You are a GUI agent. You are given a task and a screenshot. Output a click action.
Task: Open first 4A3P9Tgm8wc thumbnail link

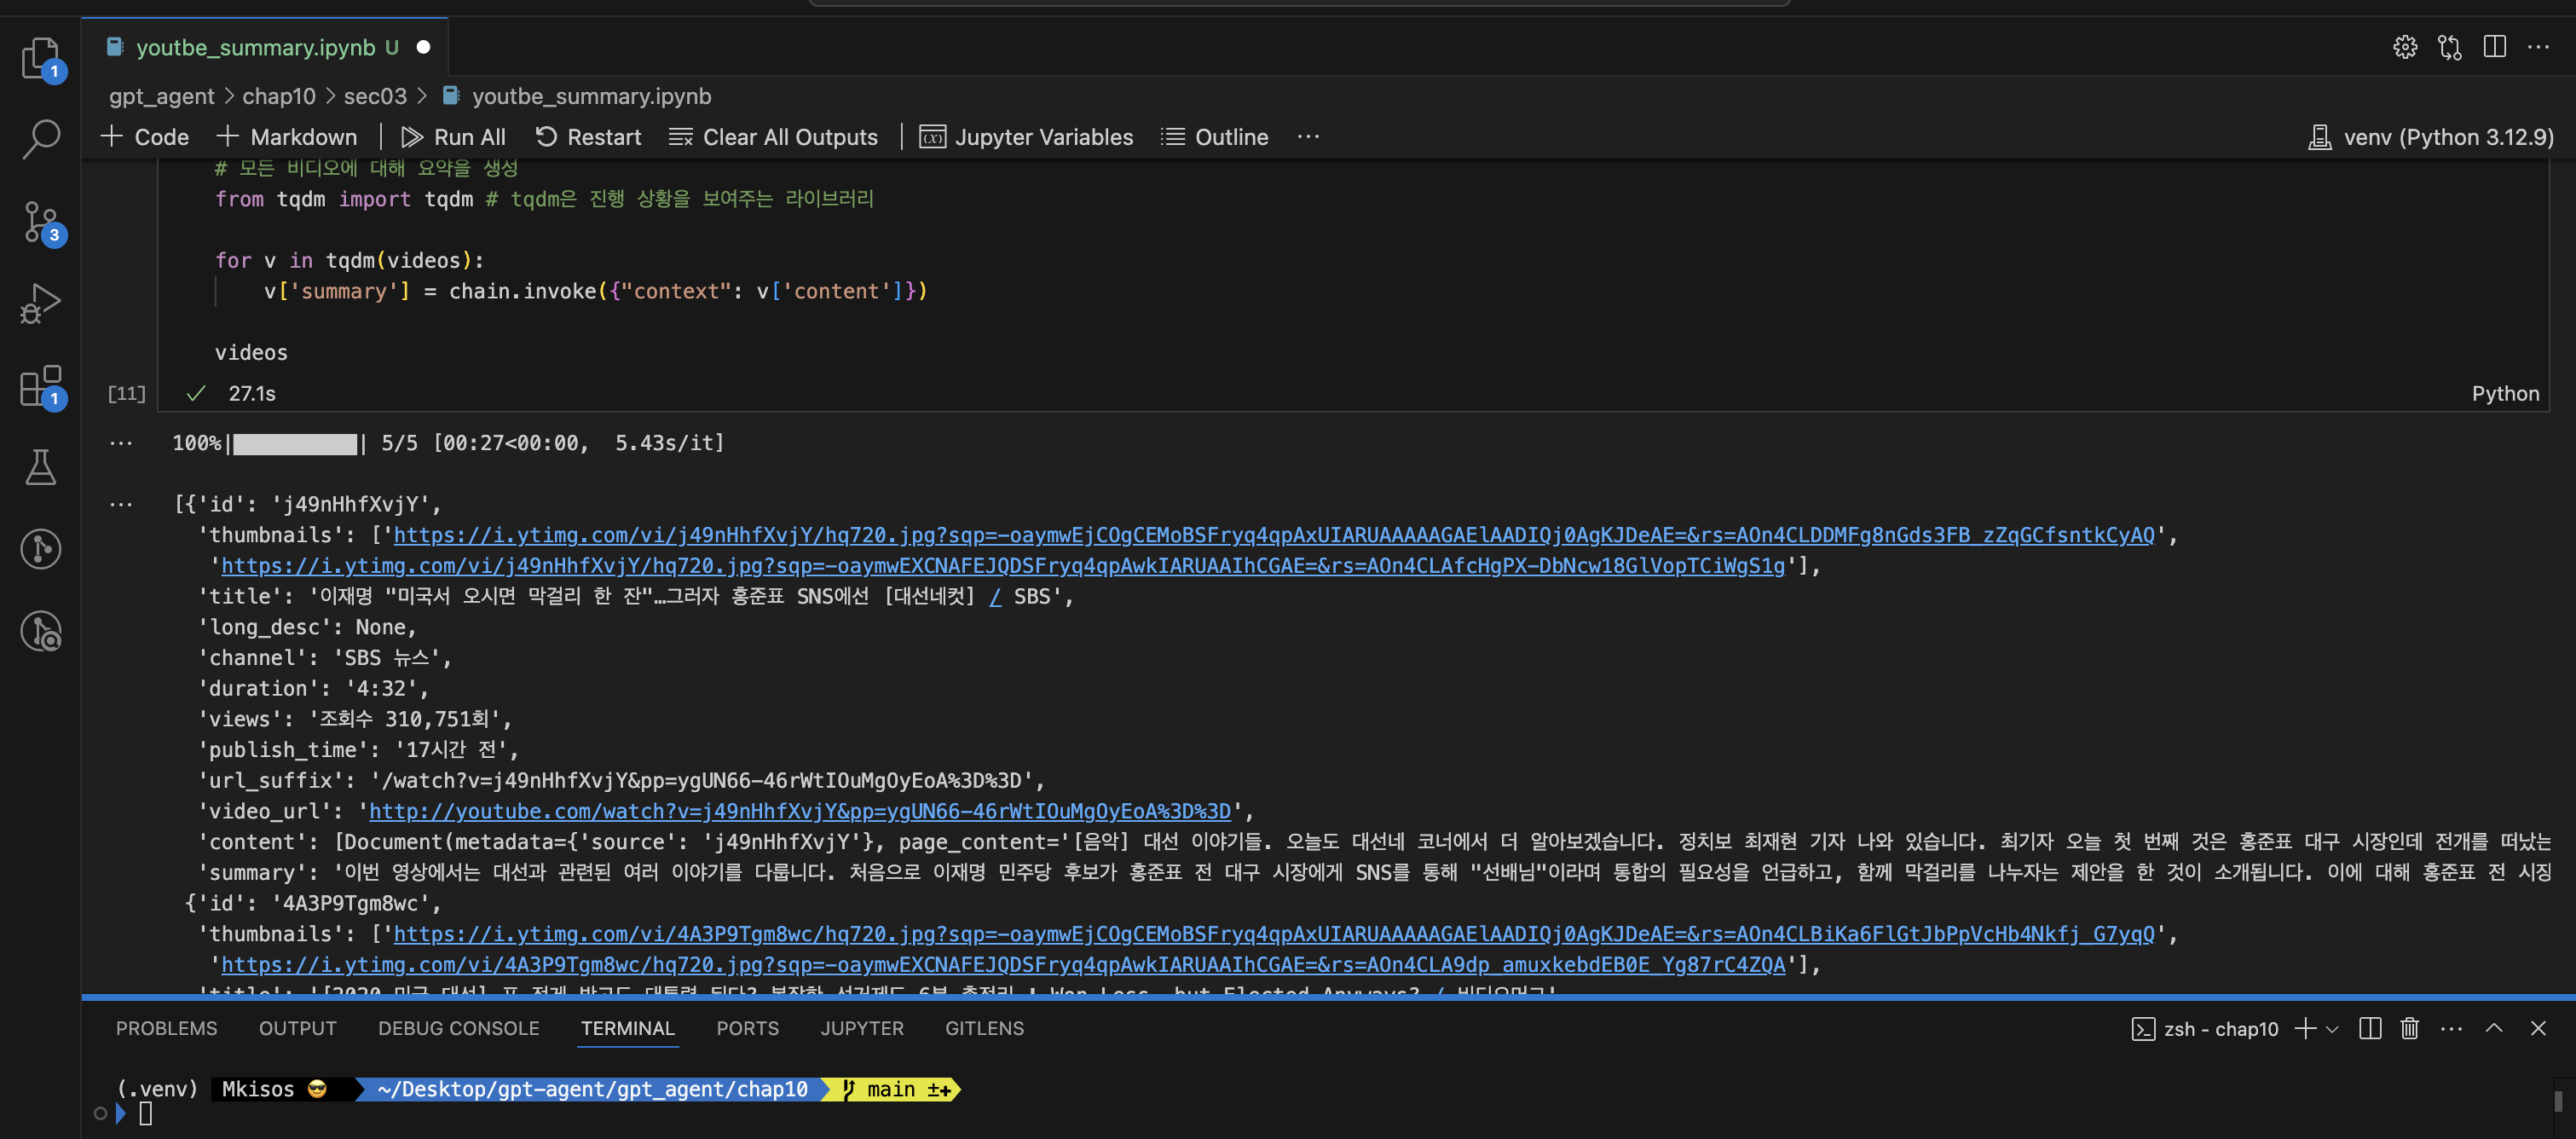(x=1273, y=934)
